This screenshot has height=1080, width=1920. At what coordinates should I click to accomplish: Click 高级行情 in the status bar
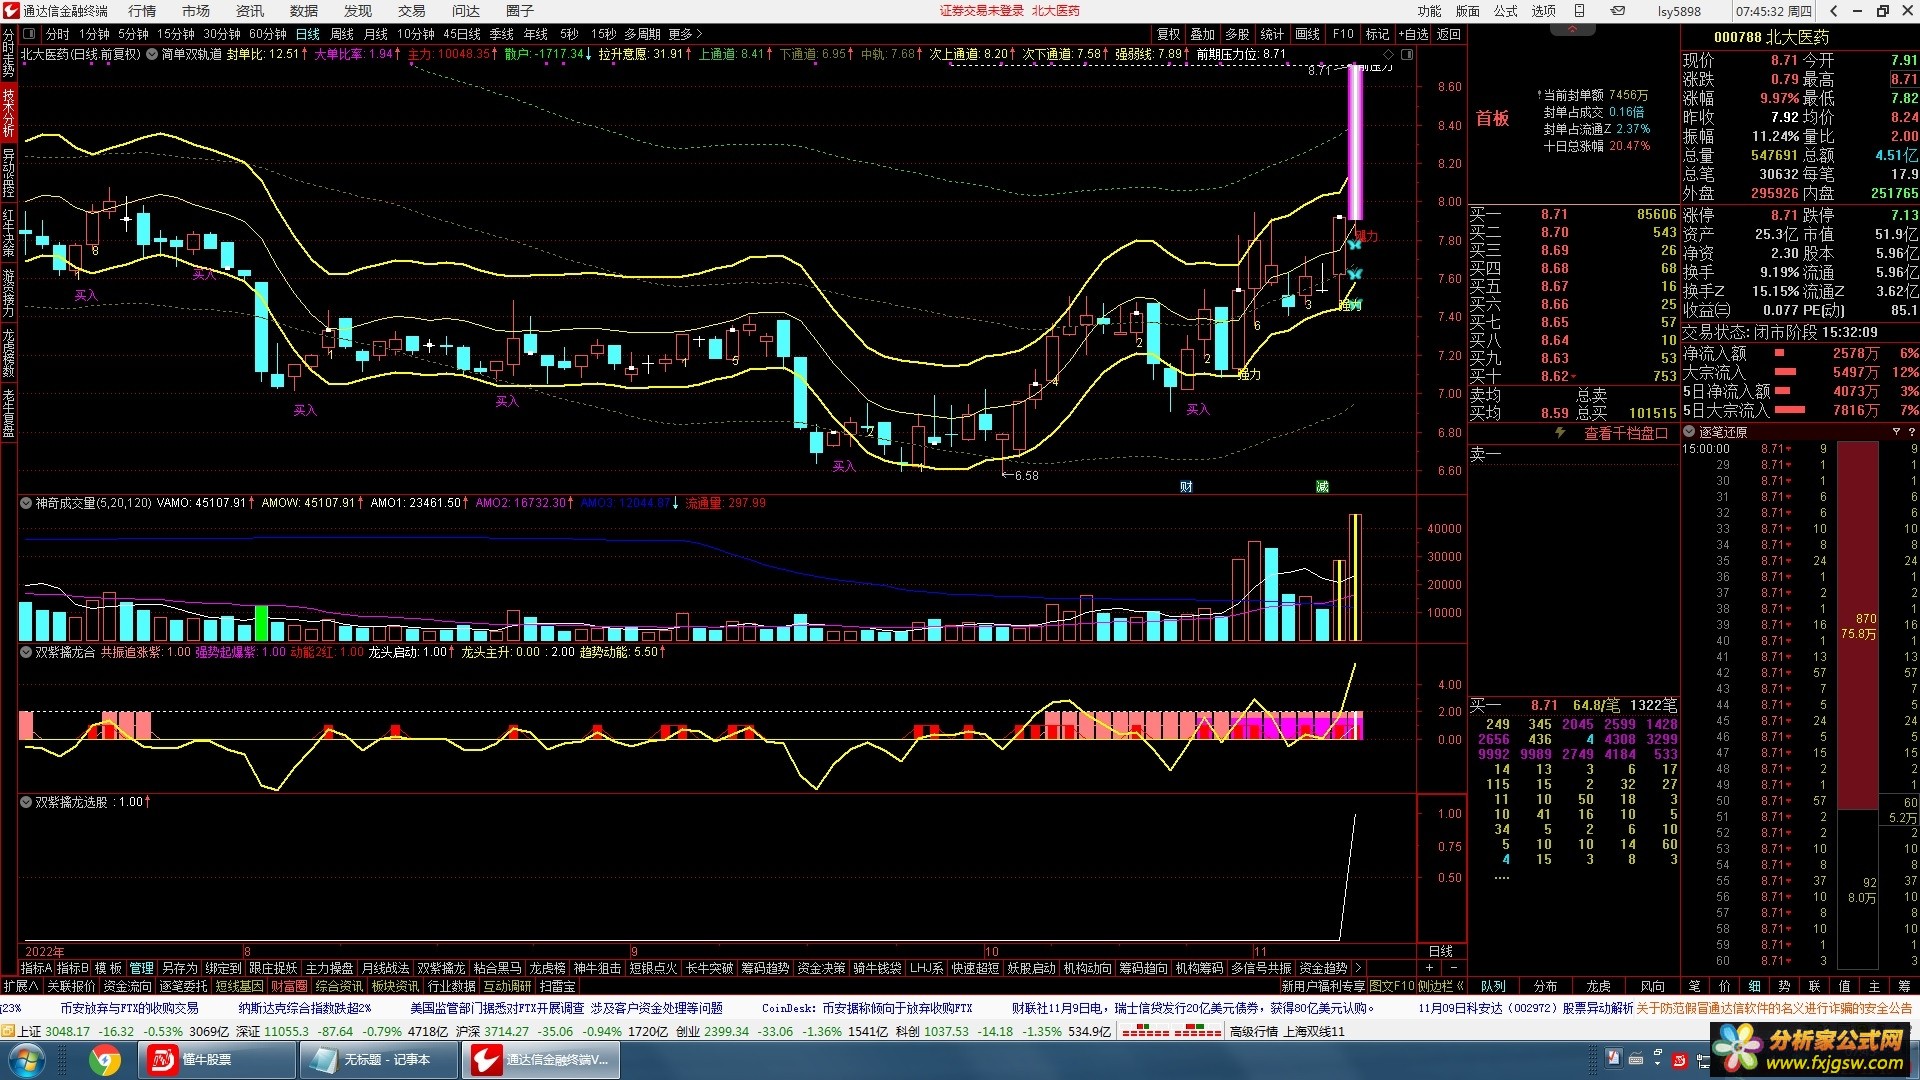(x=1254, y=1031)
